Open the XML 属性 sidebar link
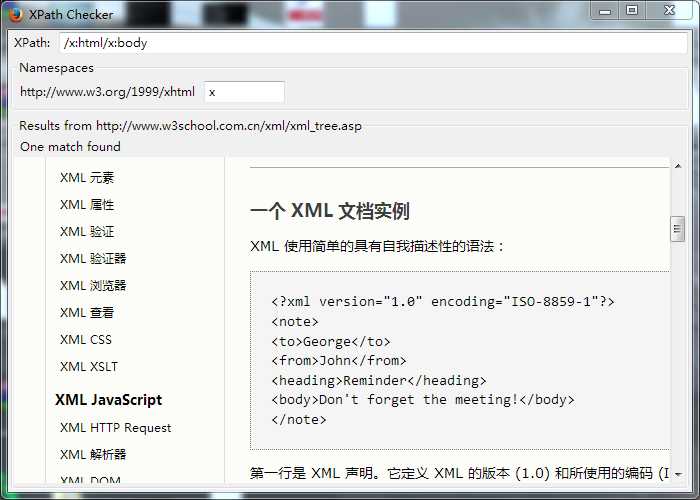Screen dimensions: 700x500 click(x=87, y=204)
